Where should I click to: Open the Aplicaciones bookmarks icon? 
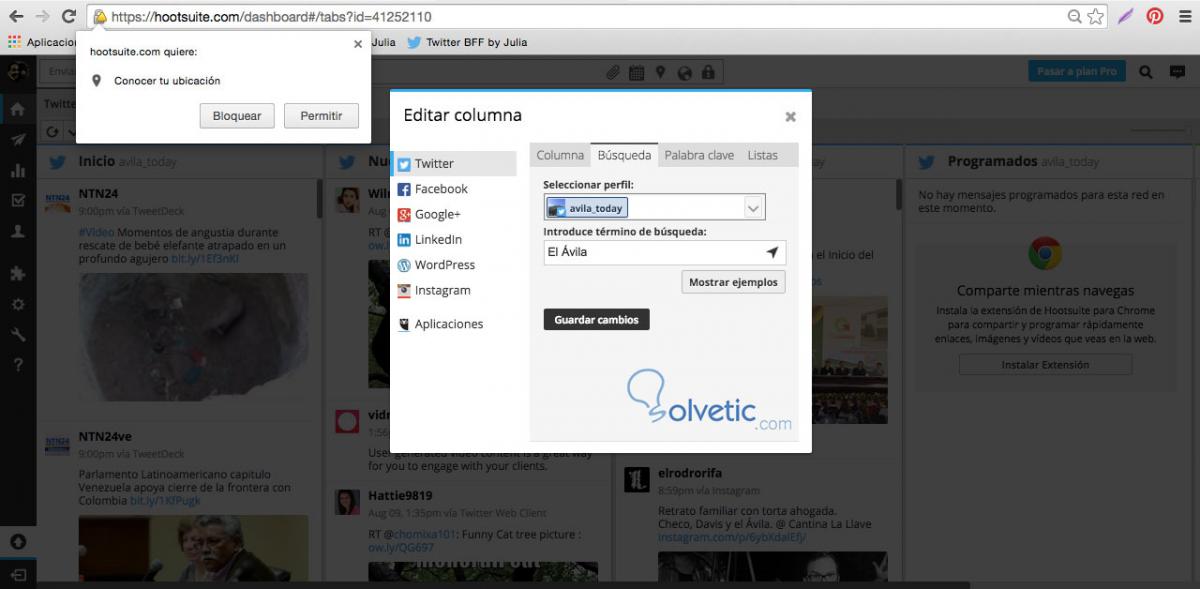[14, 42]
